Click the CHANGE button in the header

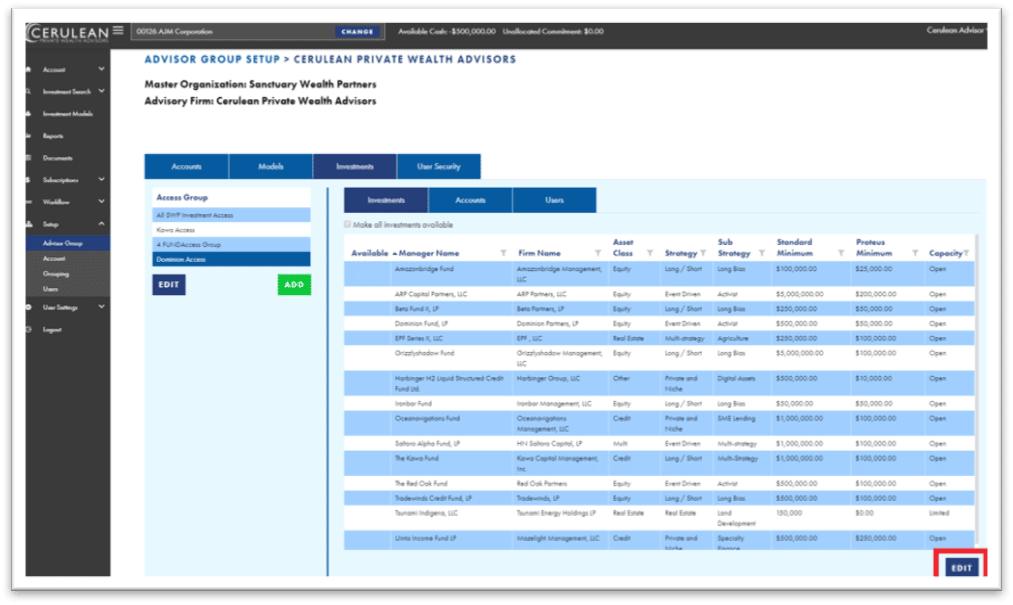click(x=357, y=31)
